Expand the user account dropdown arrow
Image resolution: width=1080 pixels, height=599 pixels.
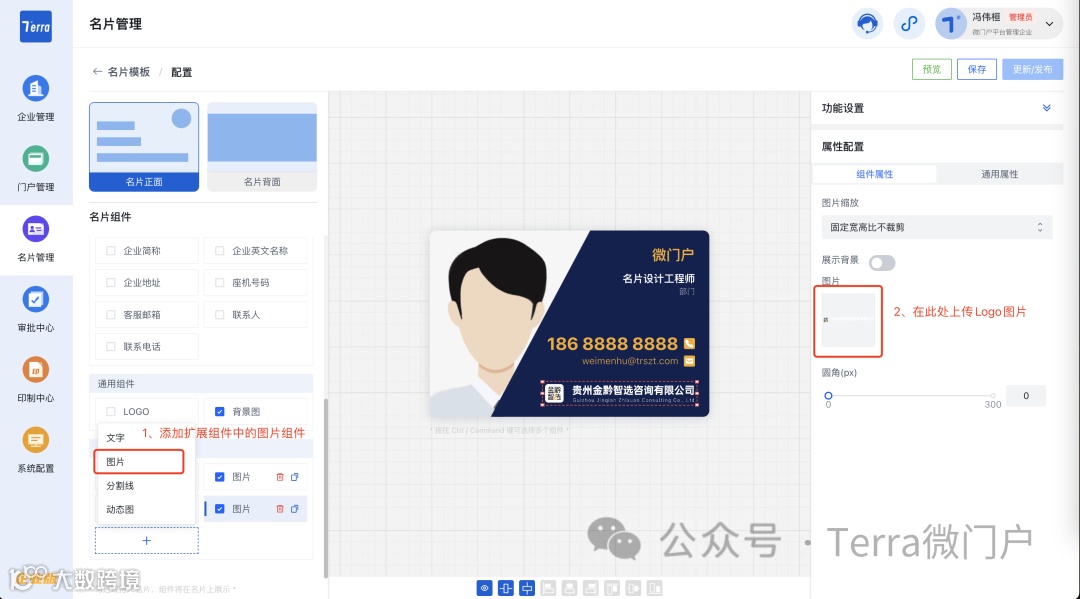pos(1049,24)
